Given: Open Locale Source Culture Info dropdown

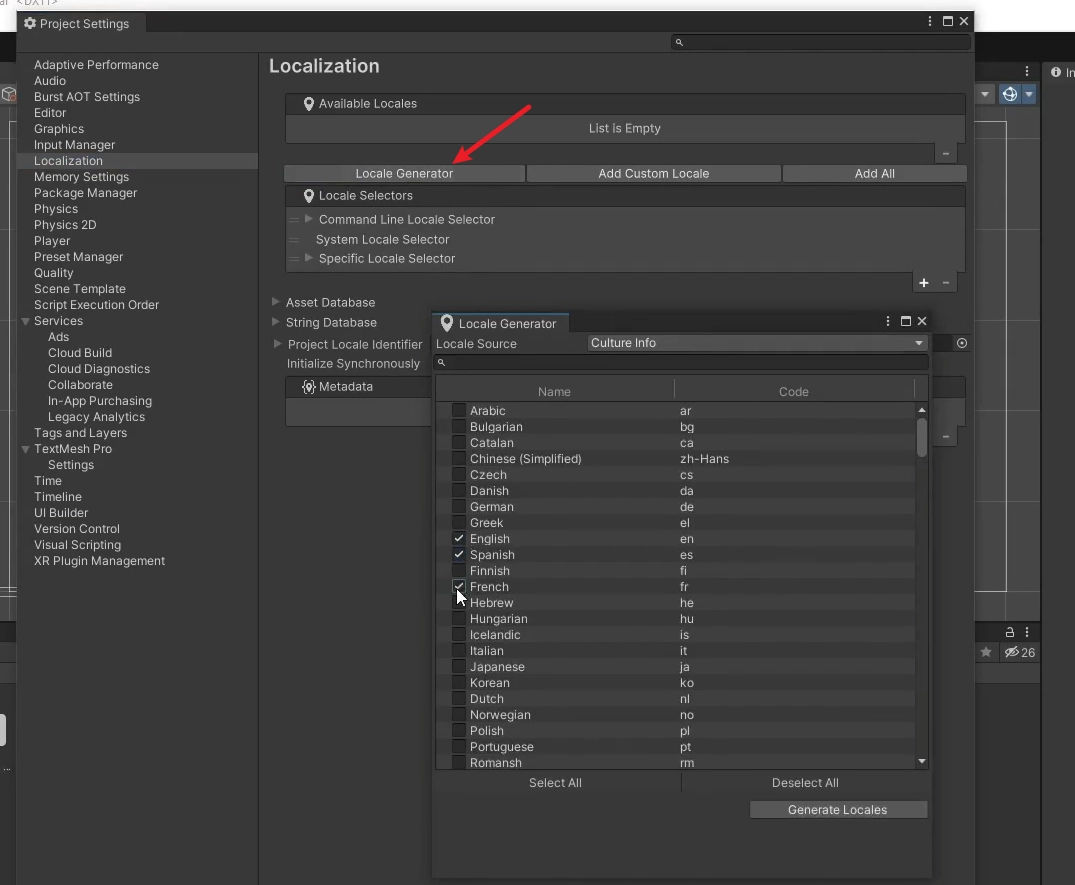Looking at the screenshot, I should point(758,343).
